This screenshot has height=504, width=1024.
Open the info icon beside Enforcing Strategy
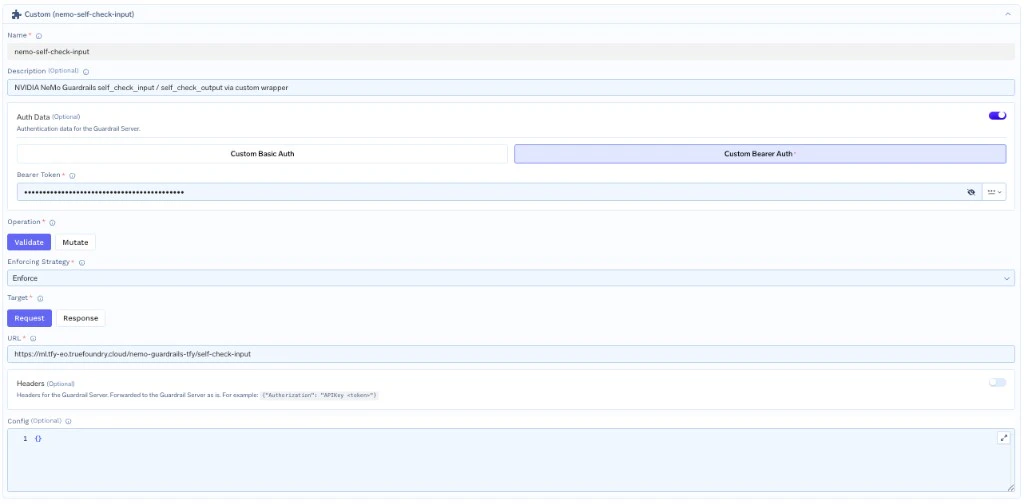82,262
